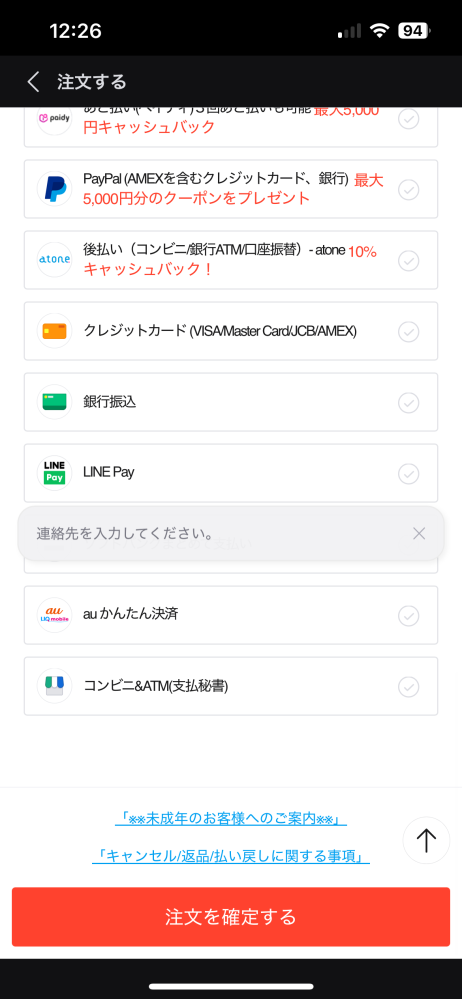
Task: Tap the PayPal logo icon
Action: [x=55, y=189]
